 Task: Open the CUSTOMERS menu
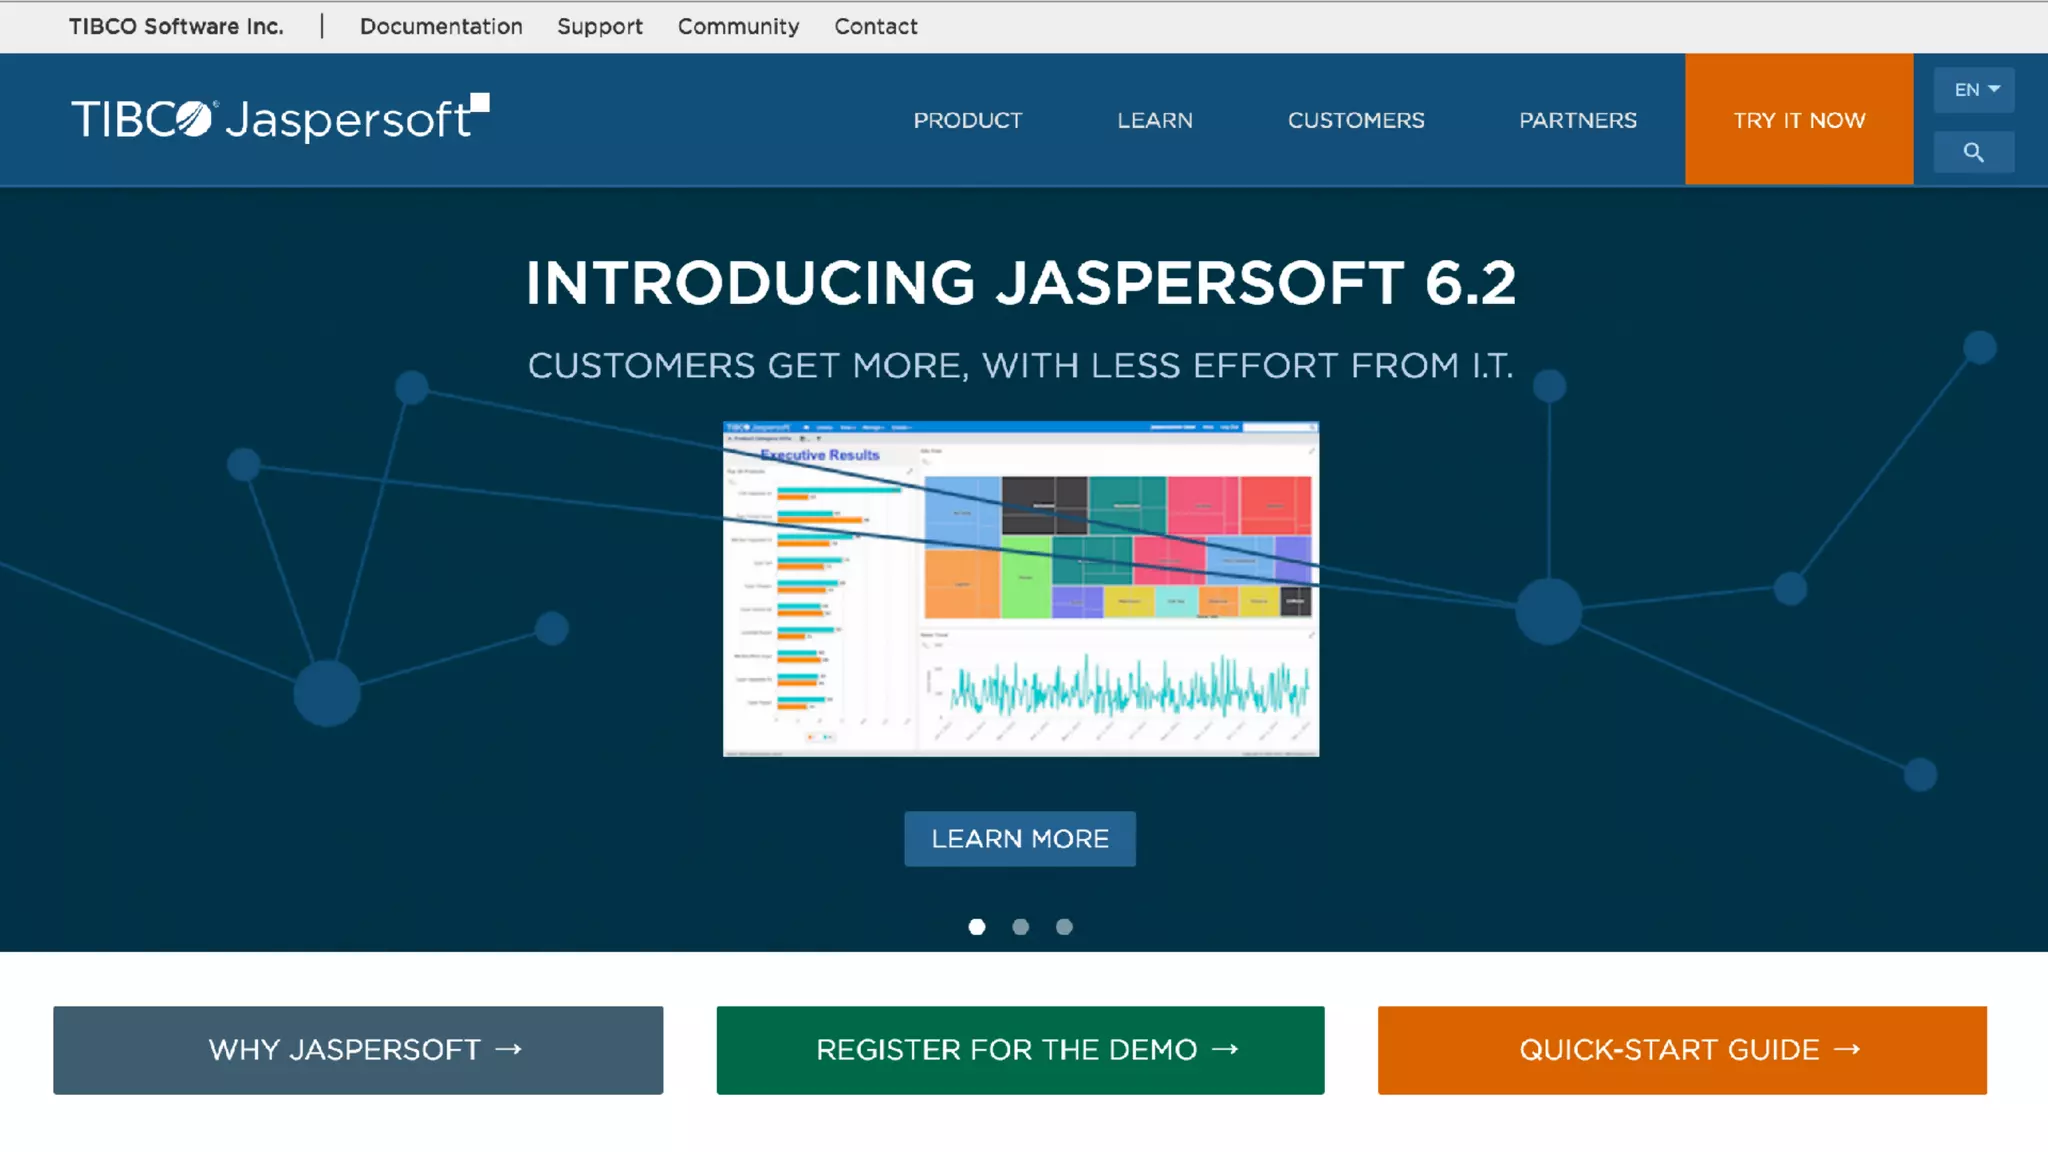pos(1355,120)
